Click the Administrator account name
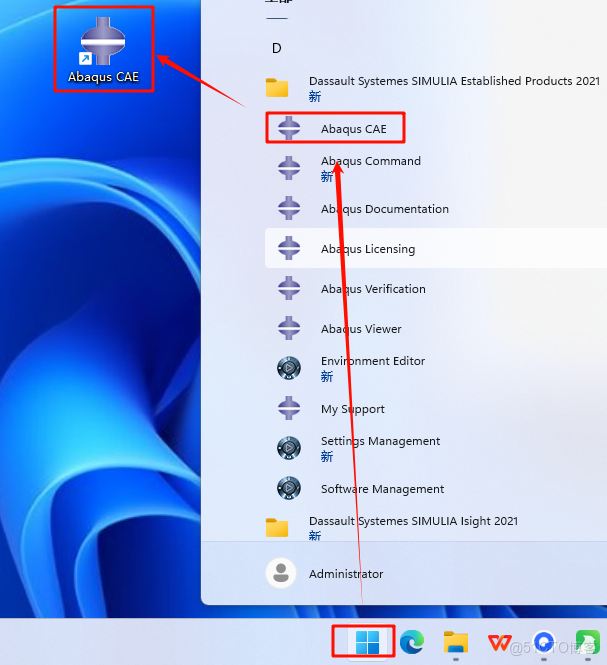 [x=346, y=574]
